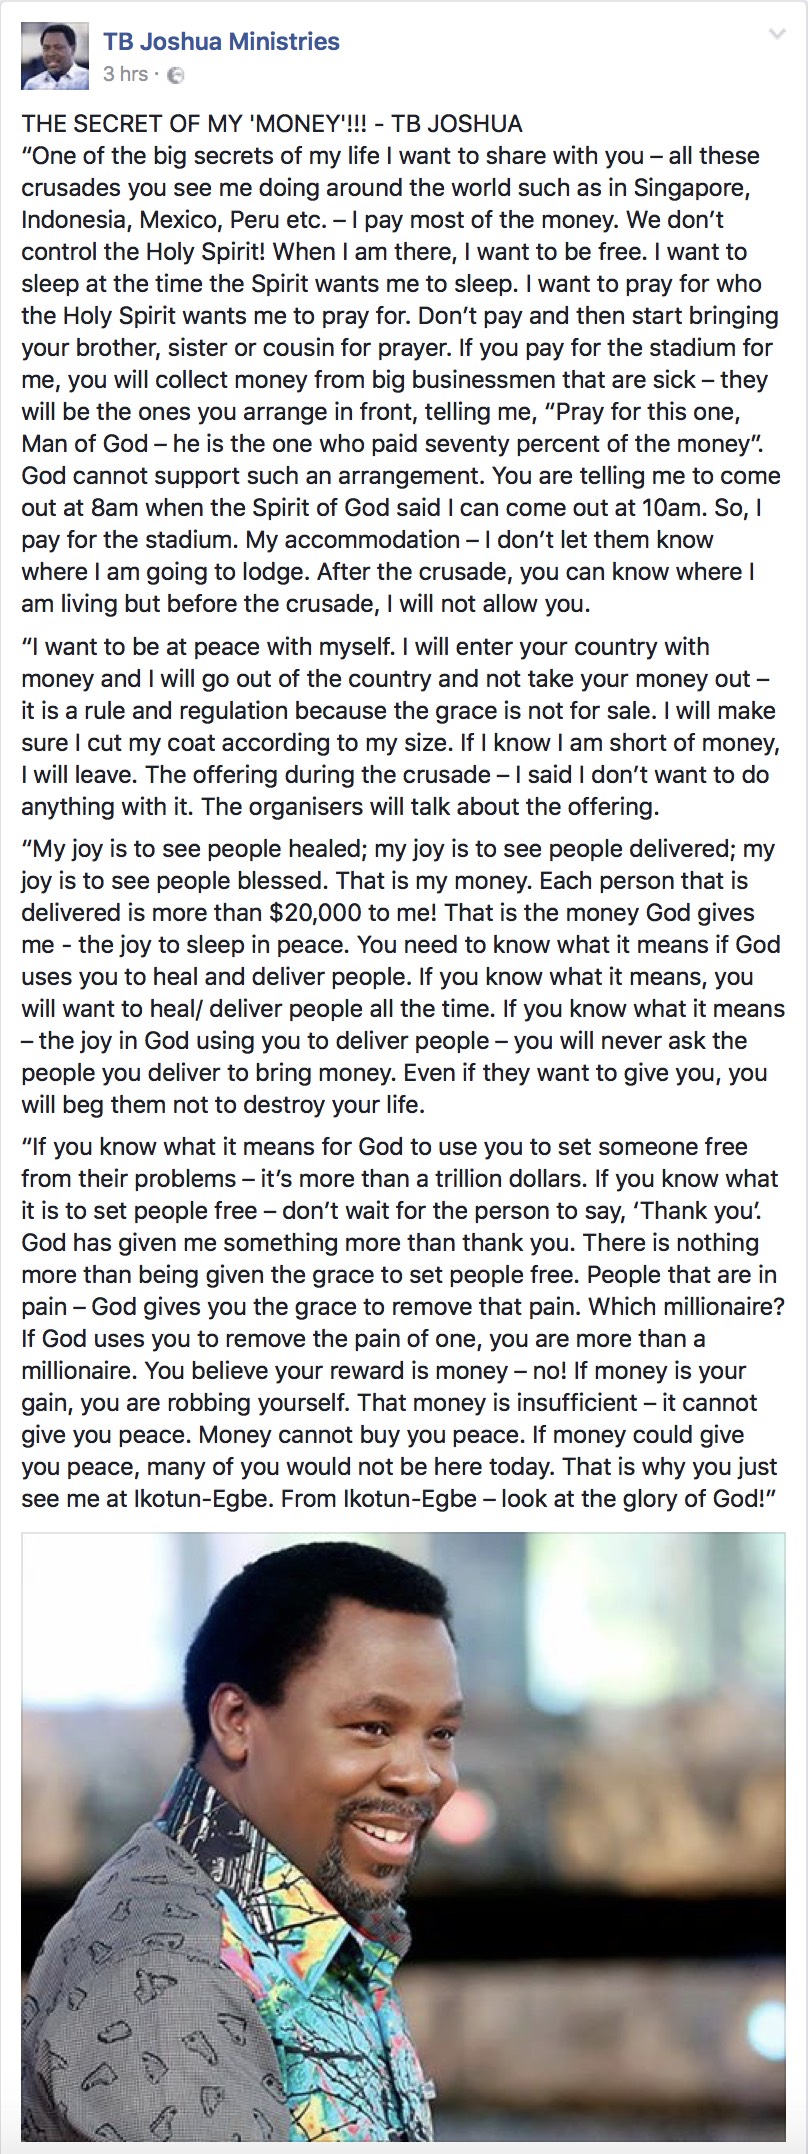The width and height of the screenshot is (808, 2154).
Task: Click the headline 'THE SECRET OF MY MONEY'
Action: pos(272,124)
